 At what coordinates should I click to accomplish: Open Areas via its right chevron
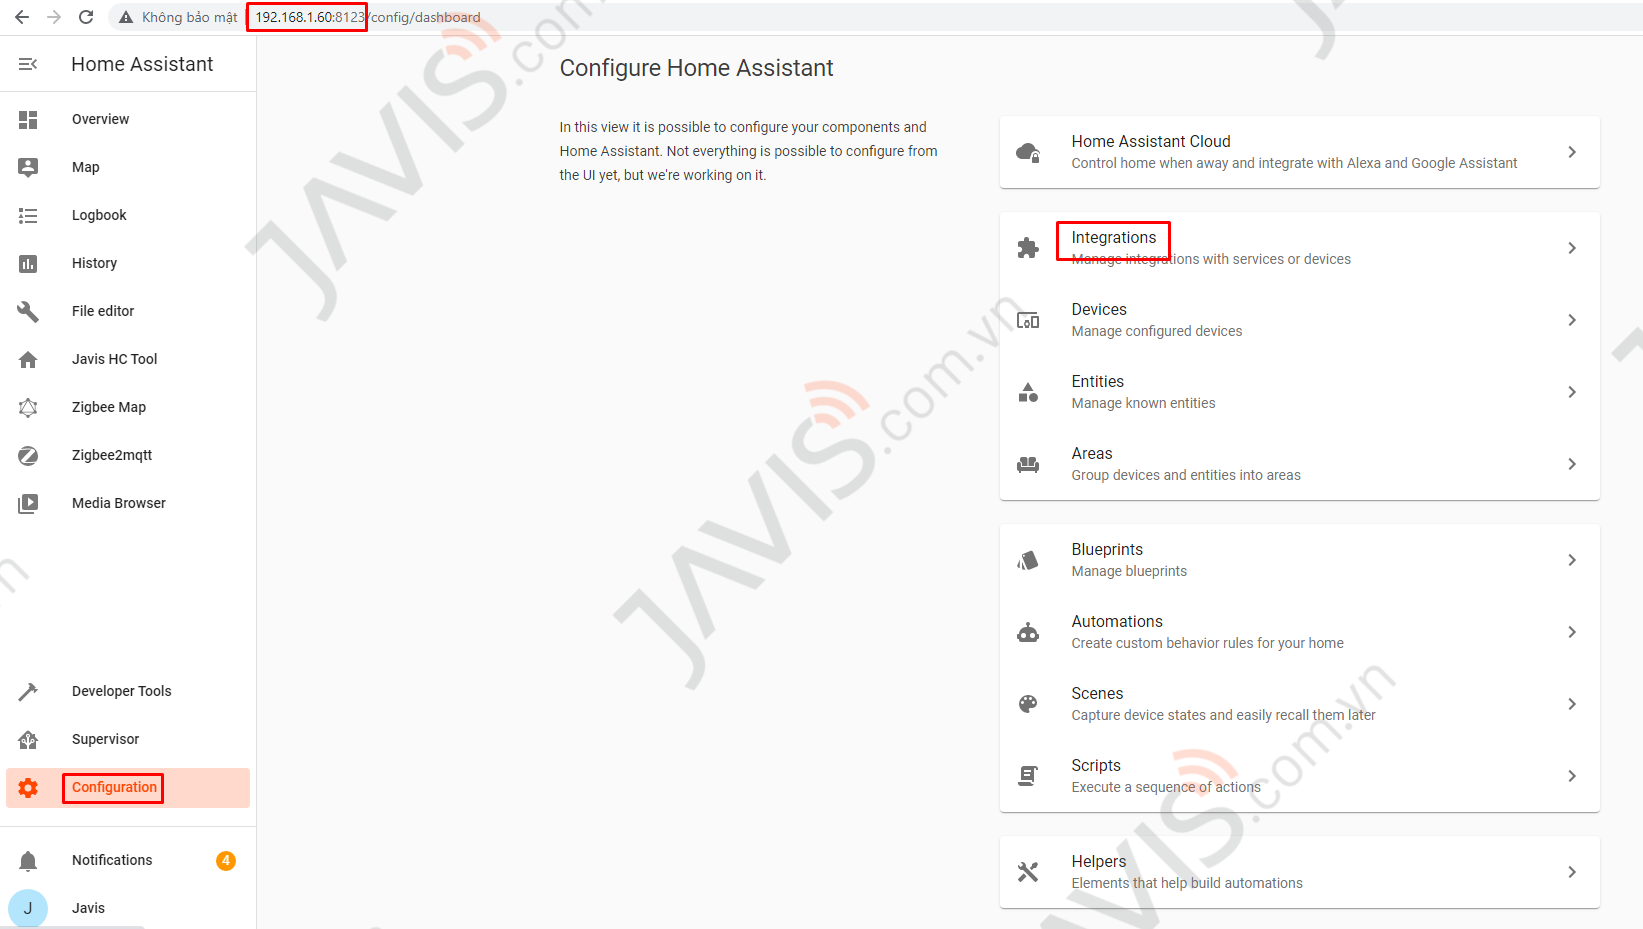[1572, 464]
